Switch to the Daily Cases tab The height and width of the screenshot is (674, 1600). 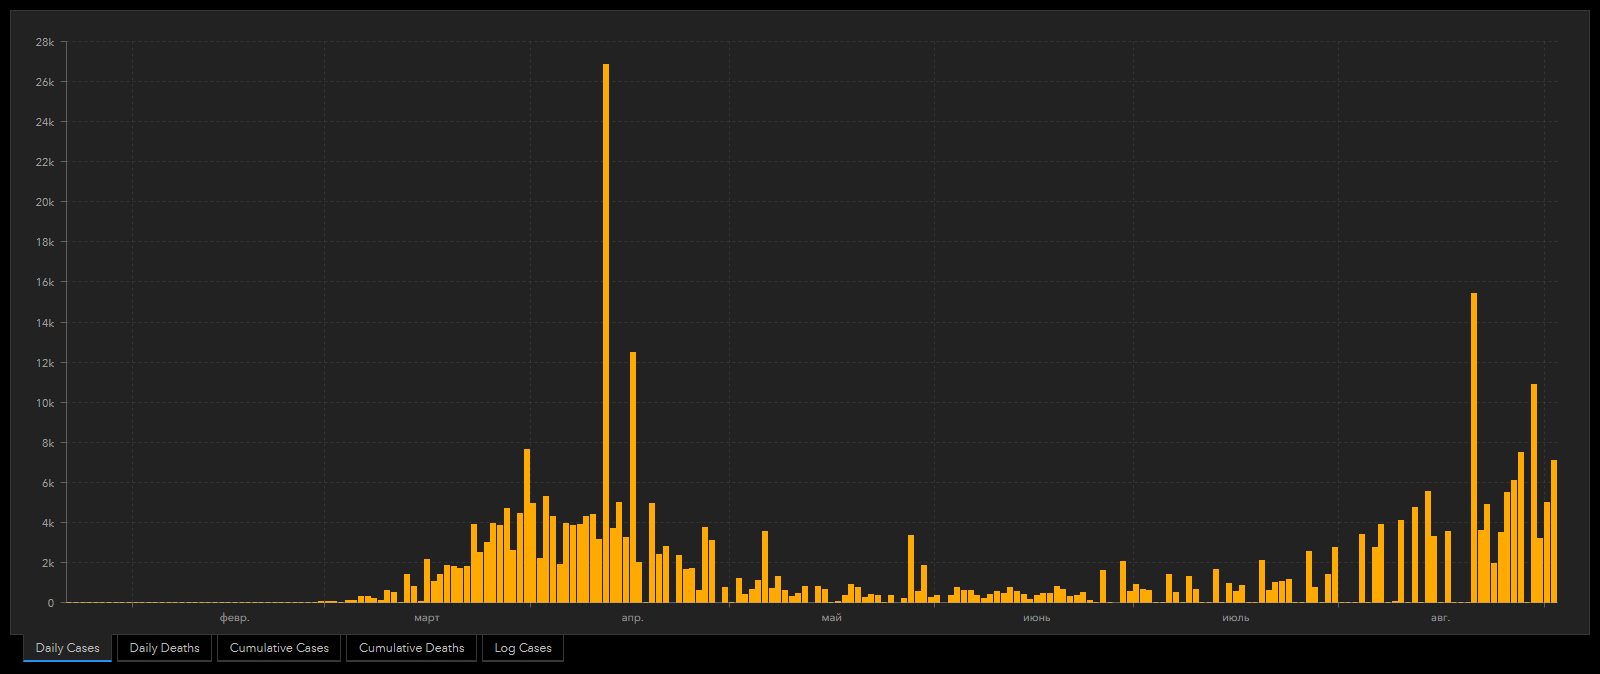[67, 648]
